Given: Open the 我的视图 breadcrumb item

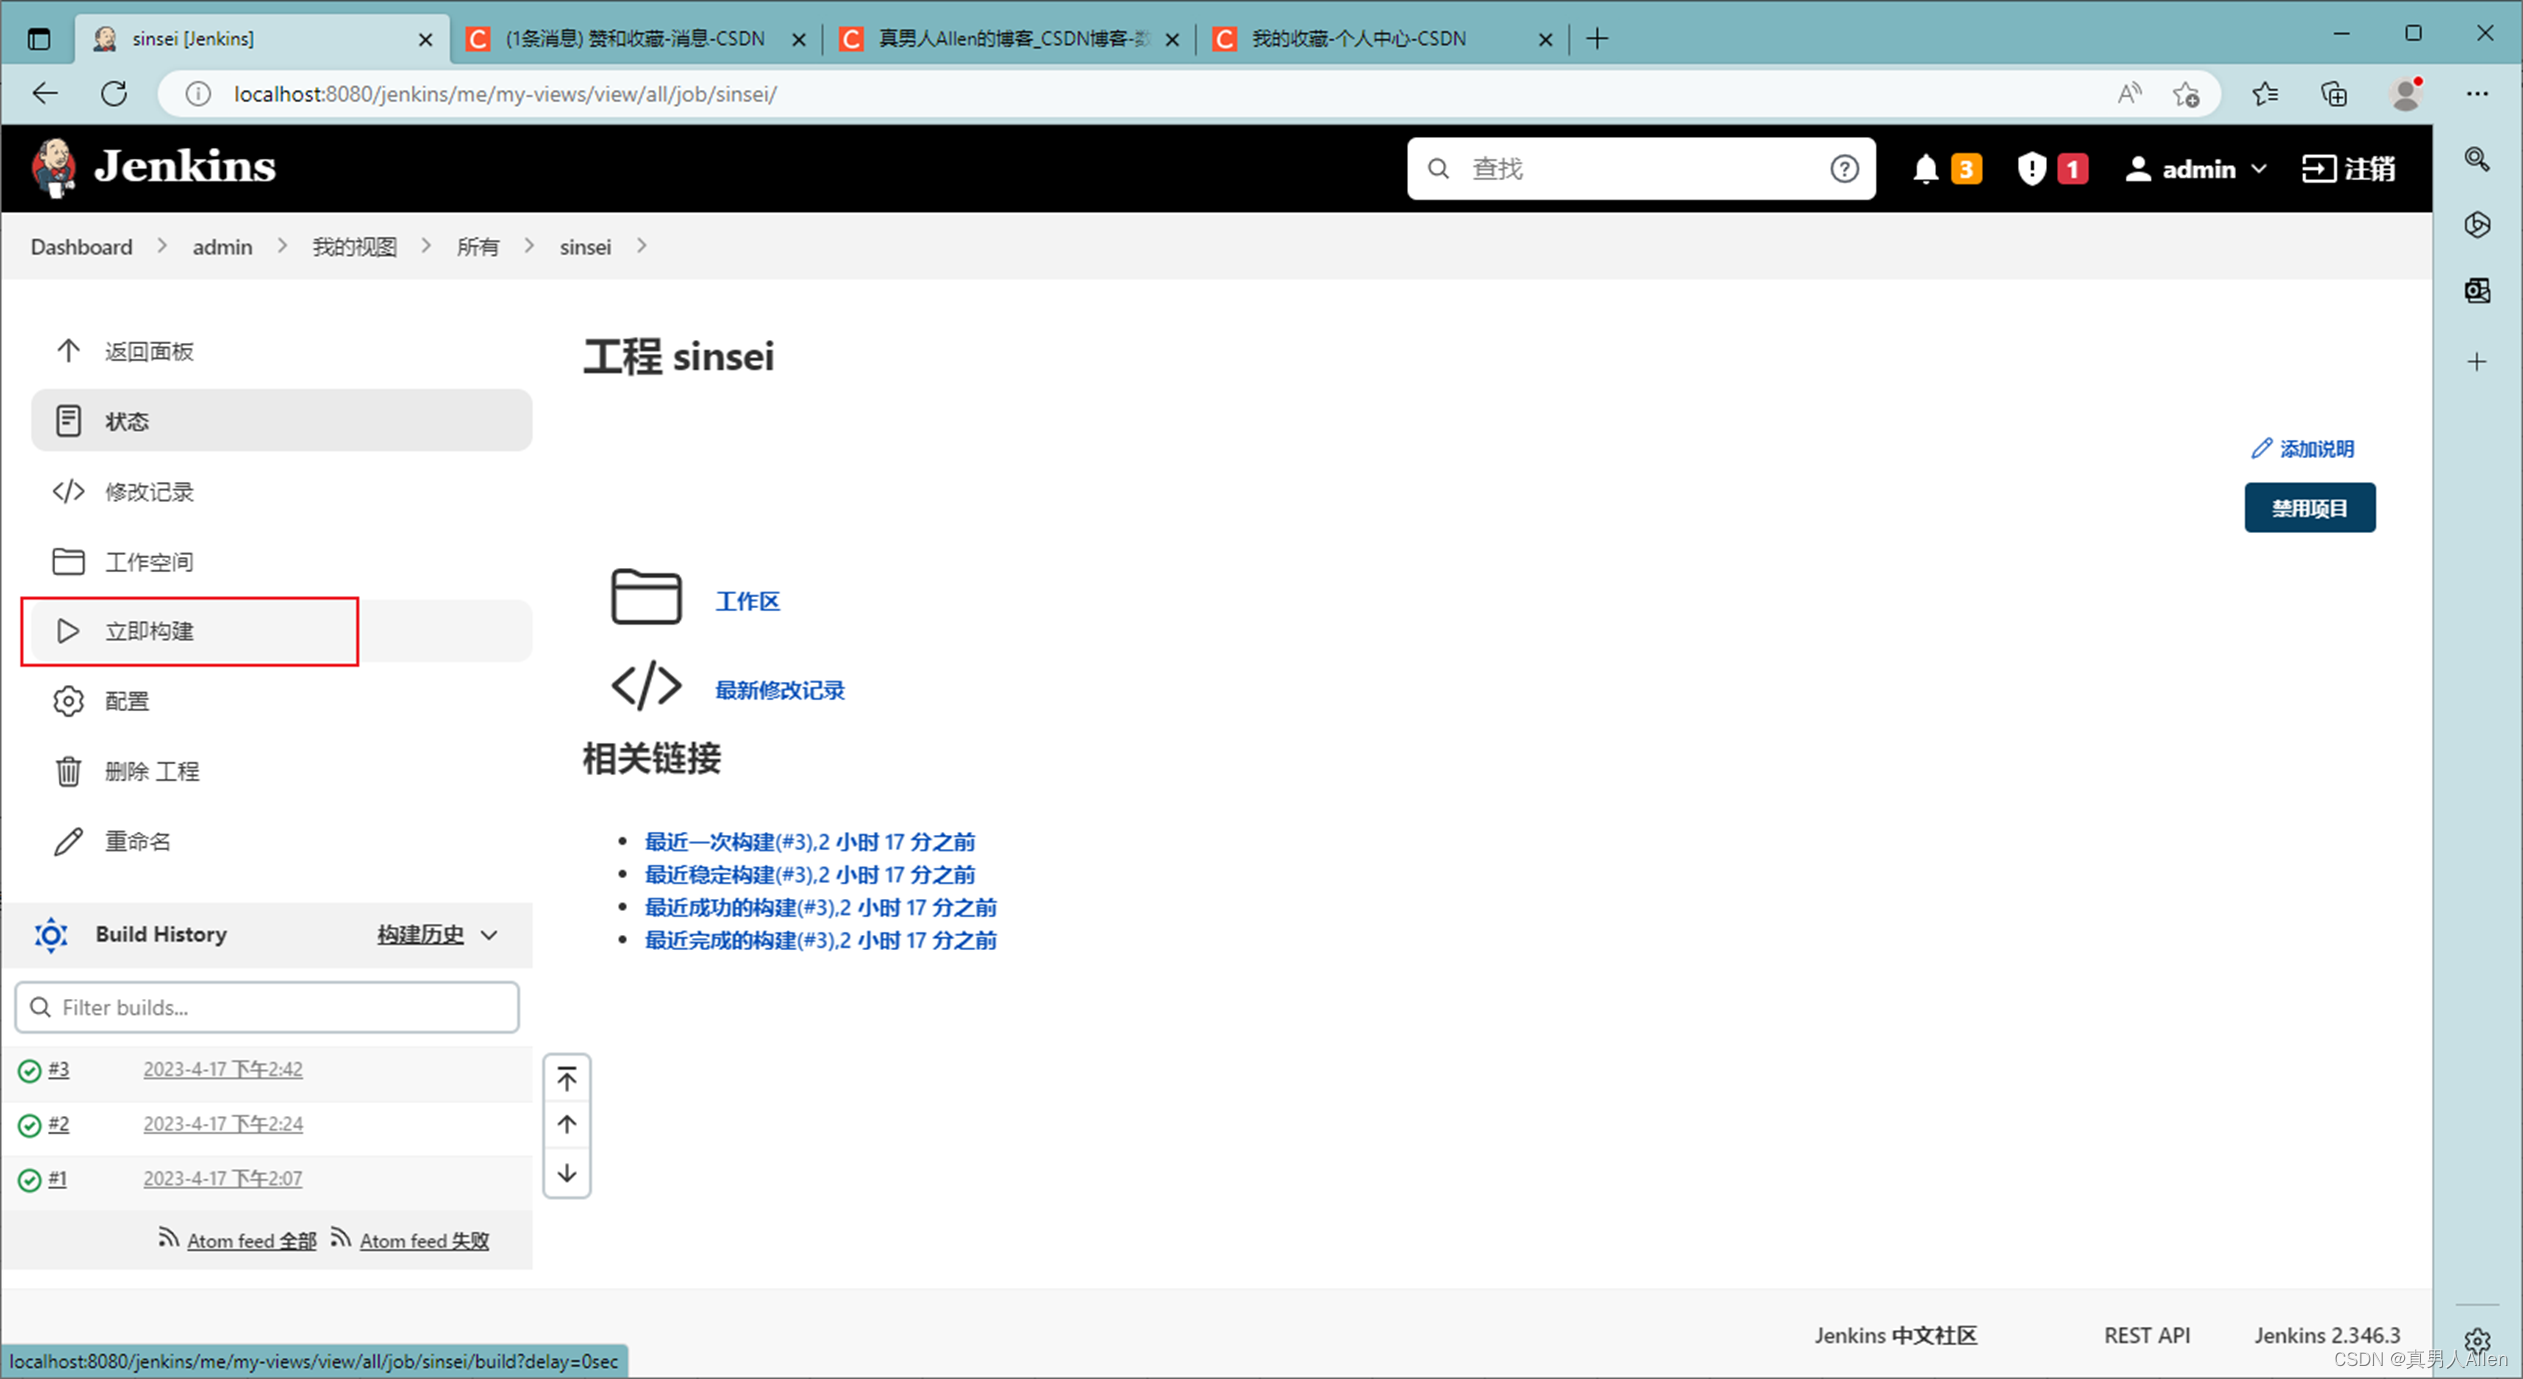Looking at the screenshot, I should point(353,246).
